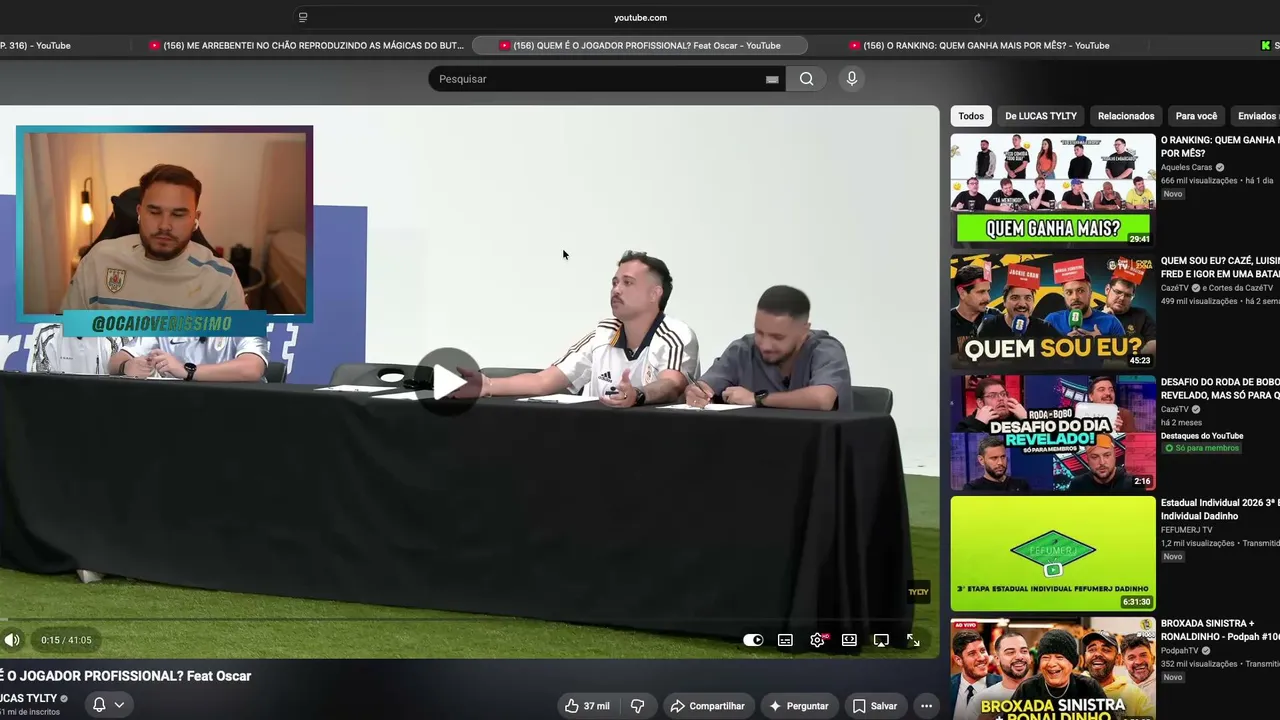The height and width of the screenshot is (720, 1280).
Task: Open the on-screen keyboard icon in the search box
Action: click(x=772, y=79)
